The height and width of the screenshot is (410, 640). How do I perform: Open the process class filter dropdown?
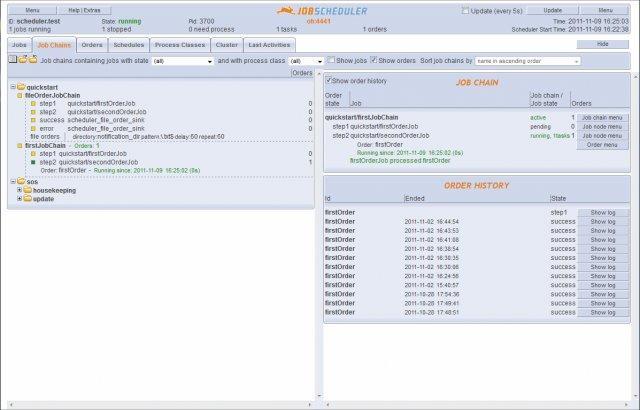(x=306, y=61)
